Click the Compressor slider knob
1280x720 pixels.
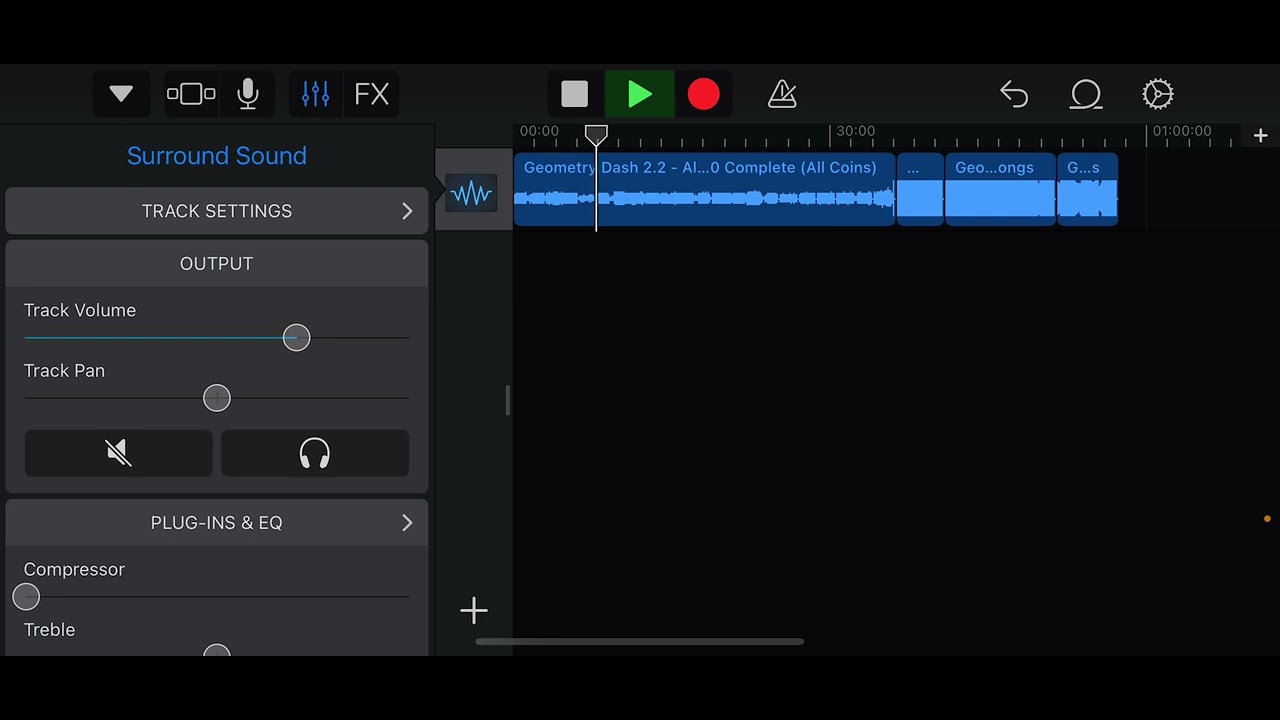pyautogui.click(x=26, y=597)
